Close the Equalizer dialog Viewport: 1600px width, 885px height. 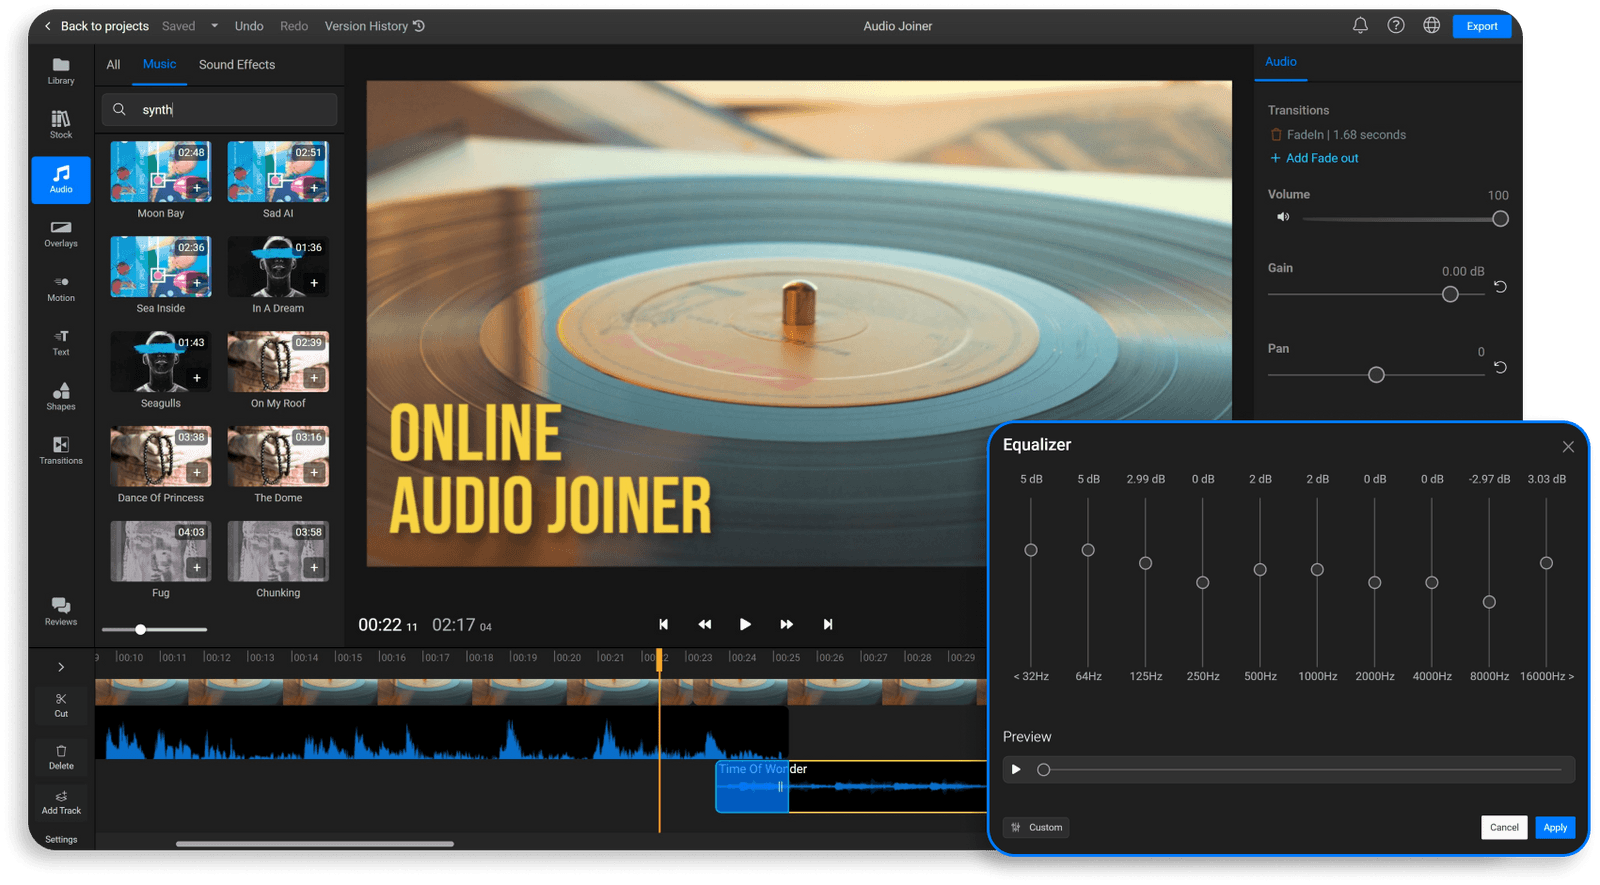[1568, 447]
